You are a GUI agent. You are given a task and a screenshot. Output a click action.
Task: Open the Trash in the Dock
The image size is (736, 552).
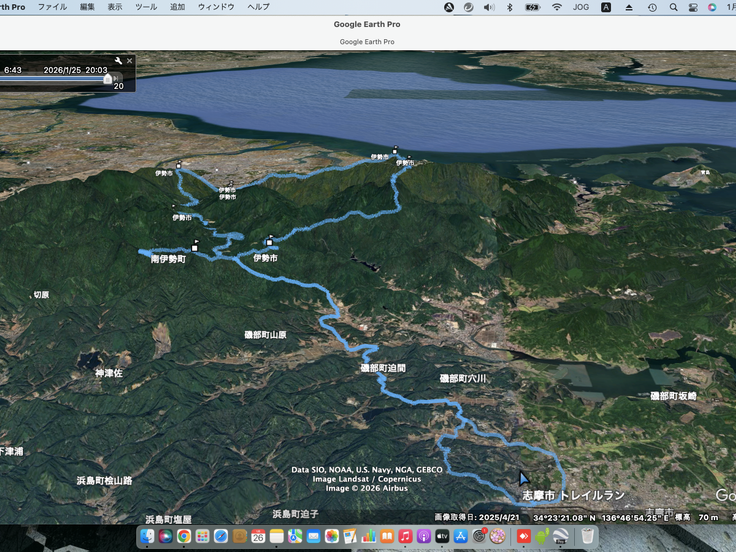tap(588, 536)
